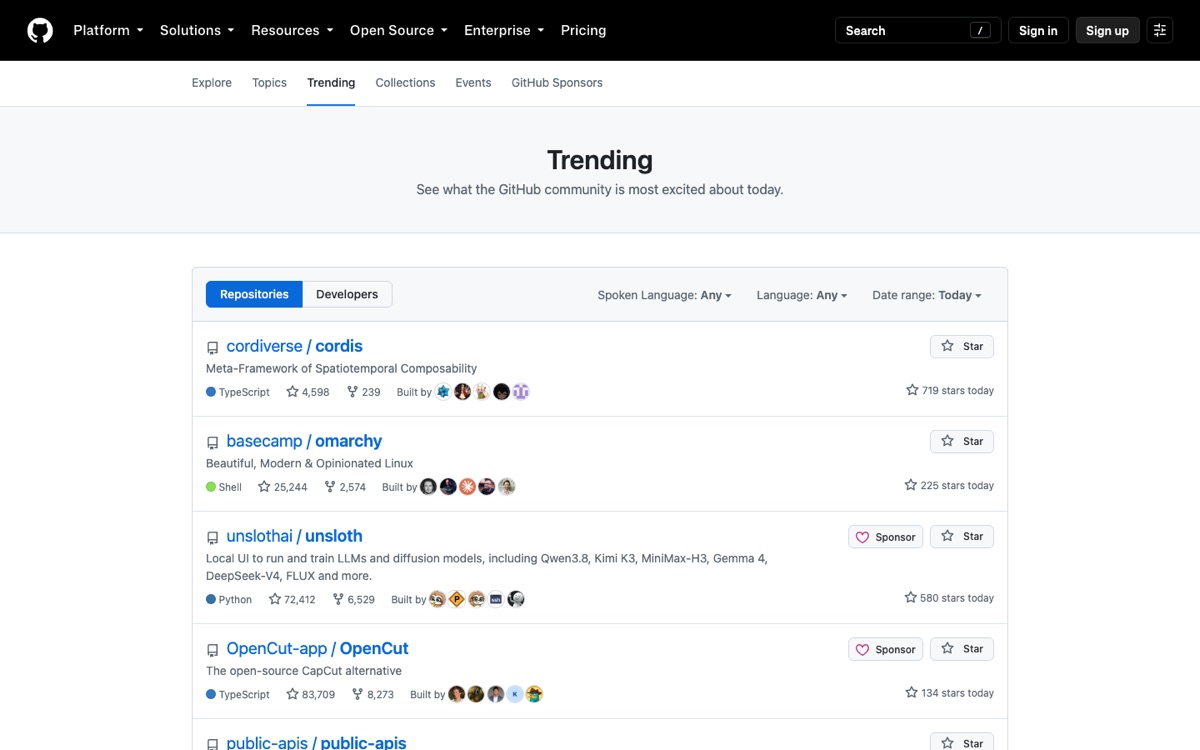Go to the Events tab
The height and width of the screenshot is (750, 1200).
click(473, 83)
